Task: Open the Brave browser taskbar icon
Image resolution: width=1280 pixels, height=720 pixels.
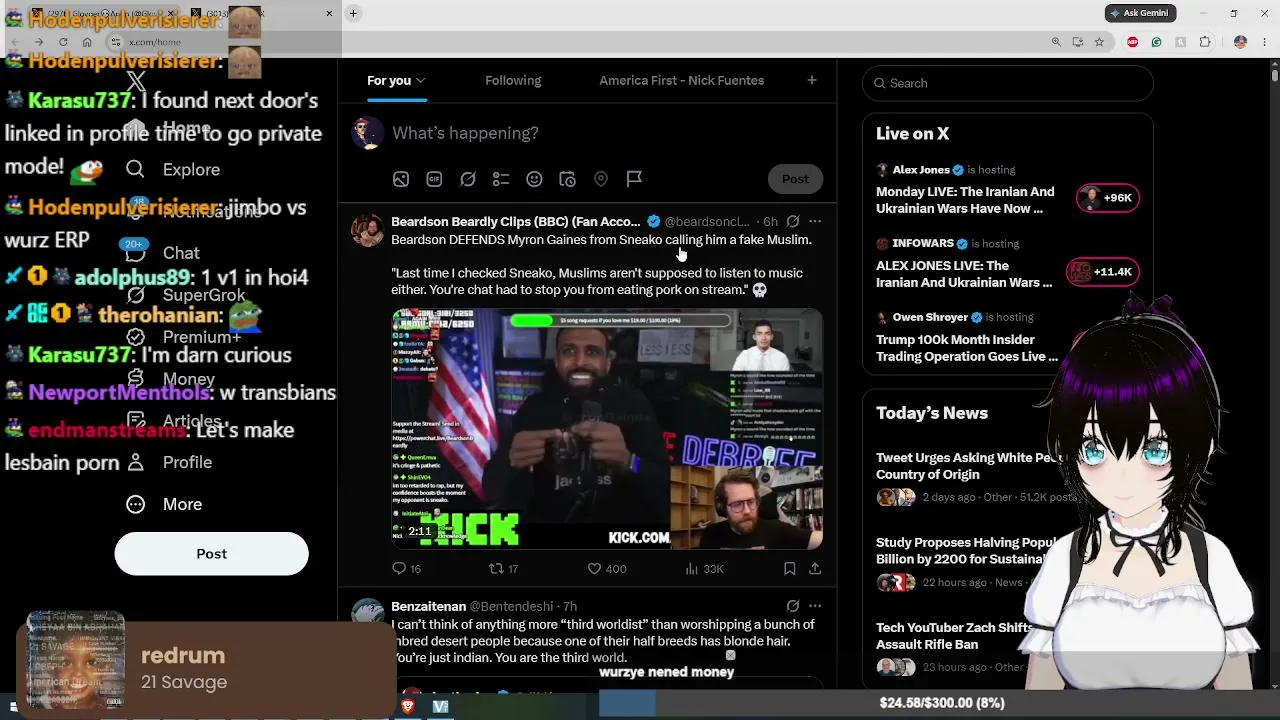Action: [x=408, y=707]
